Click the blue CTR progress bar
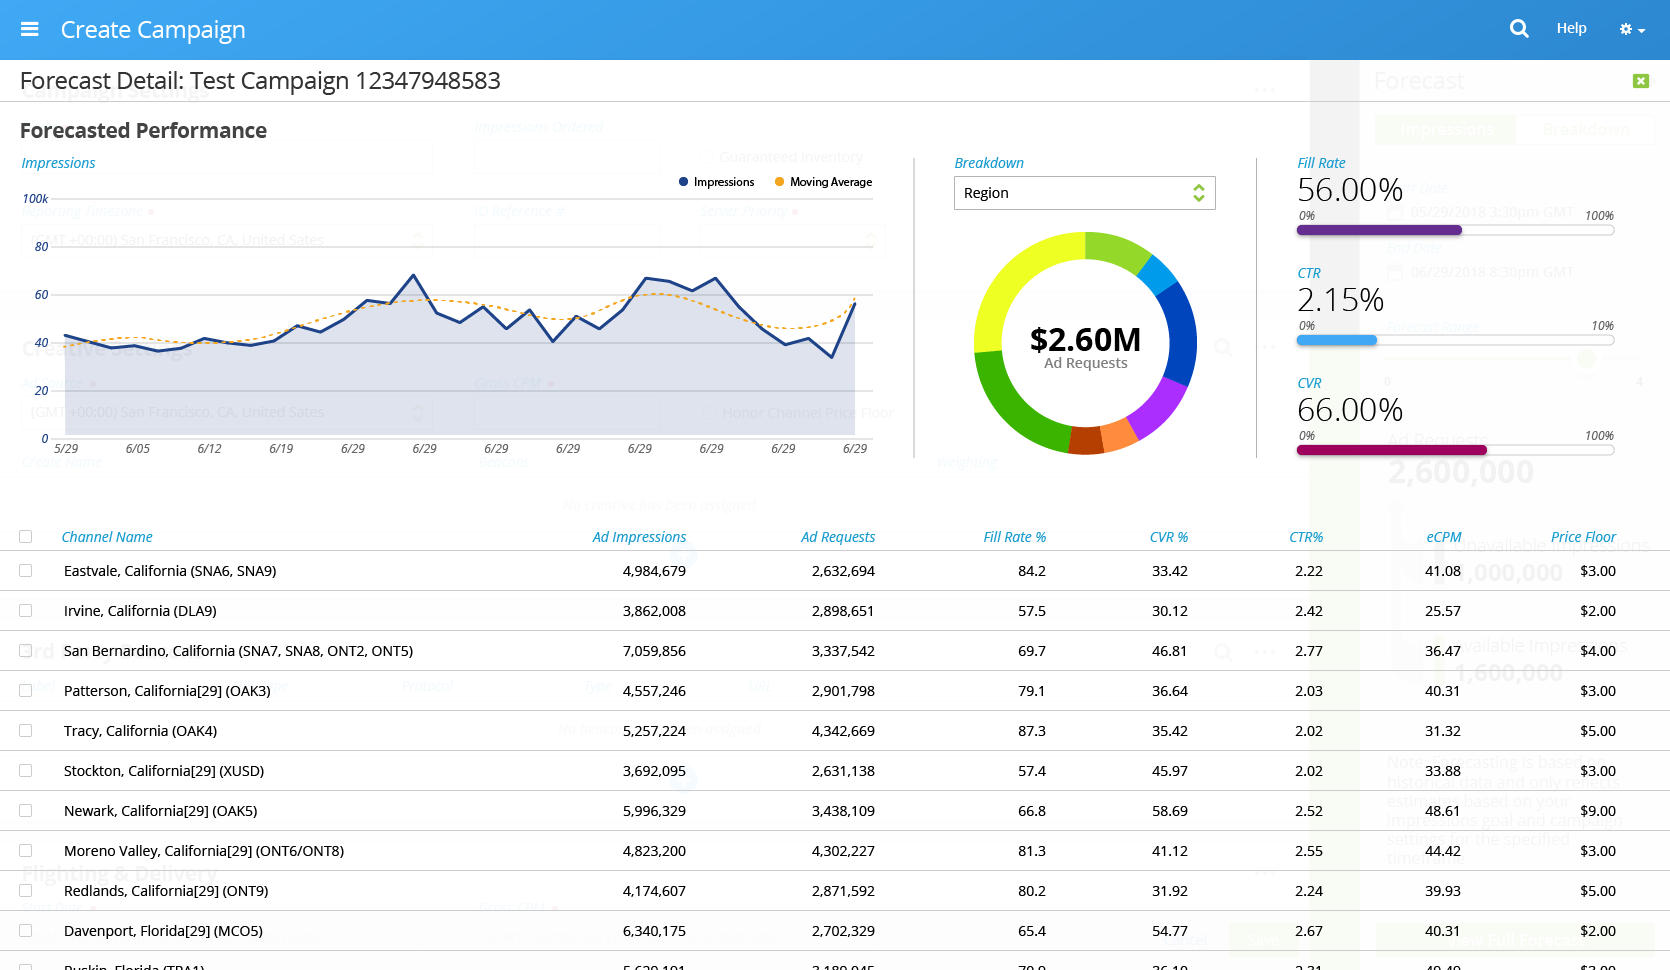Viewport: 1670px width, 970px height. point(1336,340)
